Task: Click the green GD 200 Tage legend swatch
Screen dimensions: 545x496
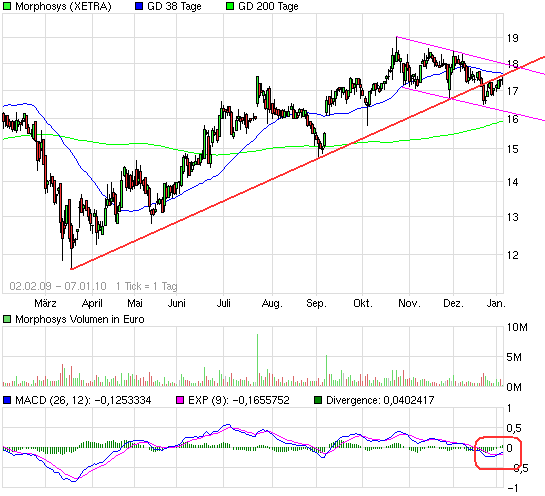Action: (x=230, y=6)
